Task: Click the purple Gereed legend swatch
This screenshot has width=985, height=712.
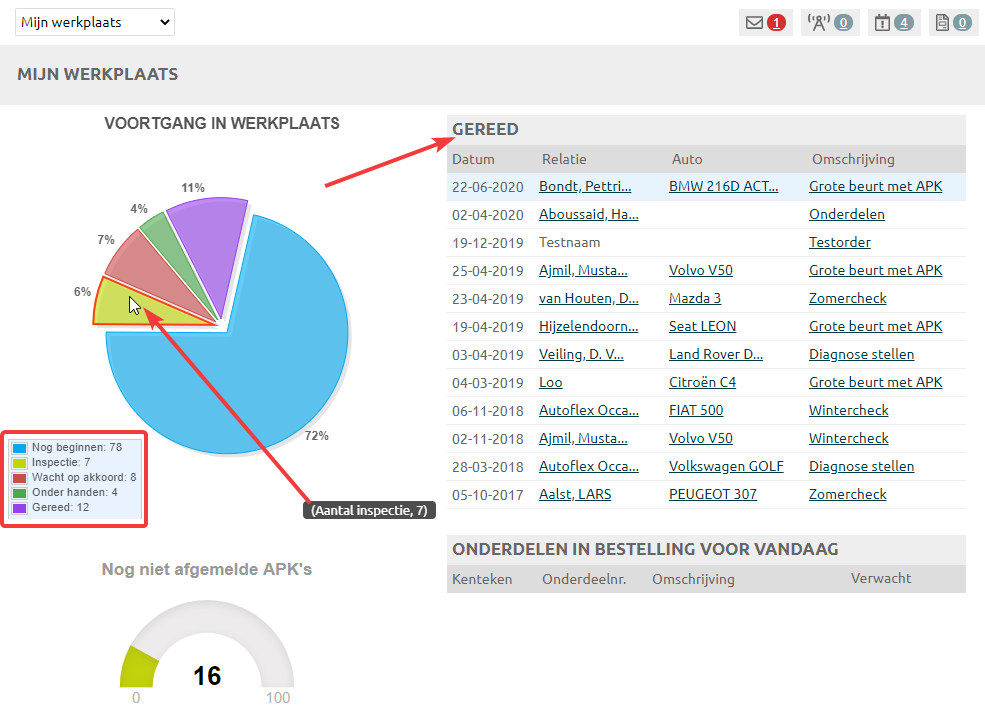Action: (x=19, y=508)
